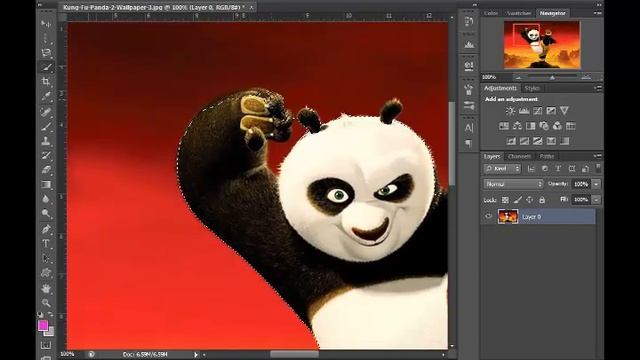Add a Photo Filter adjustment
This screenshot has width=640, height=360.
[544, 126]
